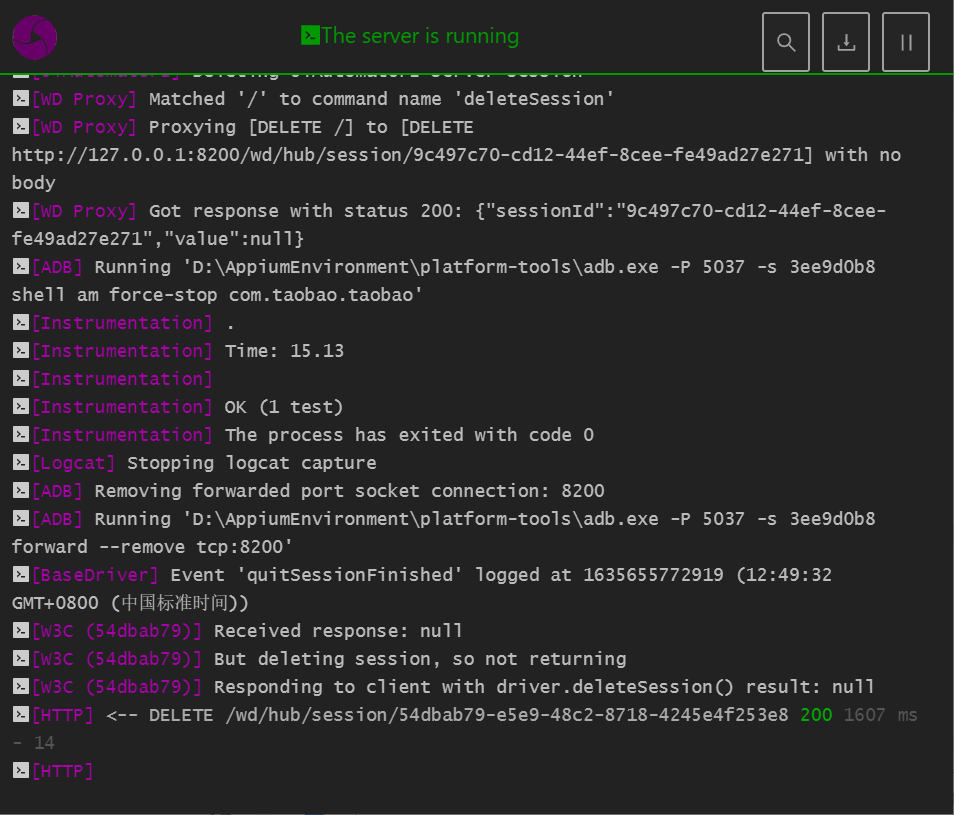The height and width of the screenshot is (815, 954).
Task: Click "The process has exited with code 0"
Action: [x=409, y=435]
